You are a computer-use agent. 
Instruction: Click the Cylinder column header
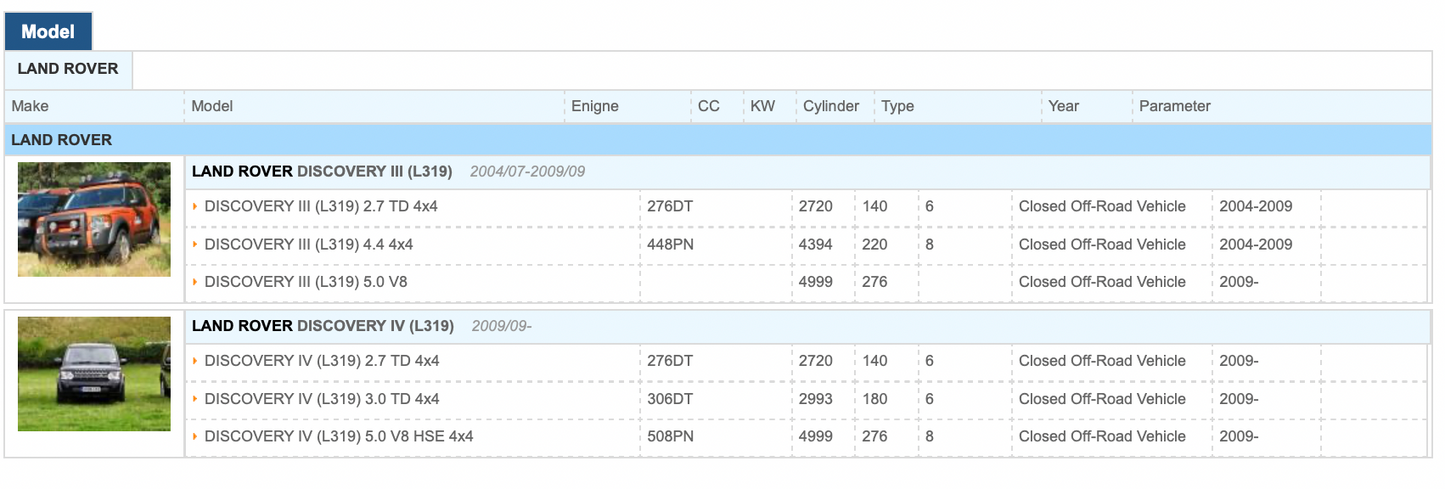pyautogui.click(x=830, y=106)
